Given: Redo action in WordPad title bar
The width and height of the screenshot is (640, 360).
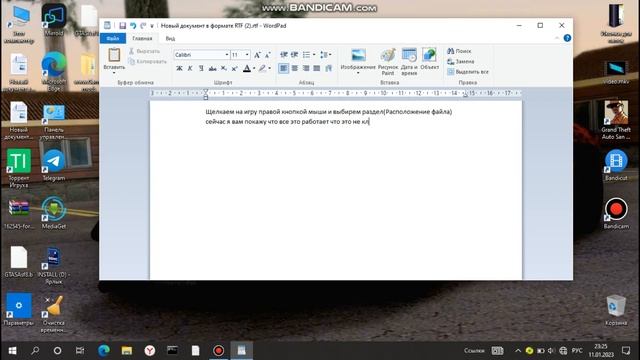Looking at the screenshot, I should pyautogui.click(x=143, y=26).
